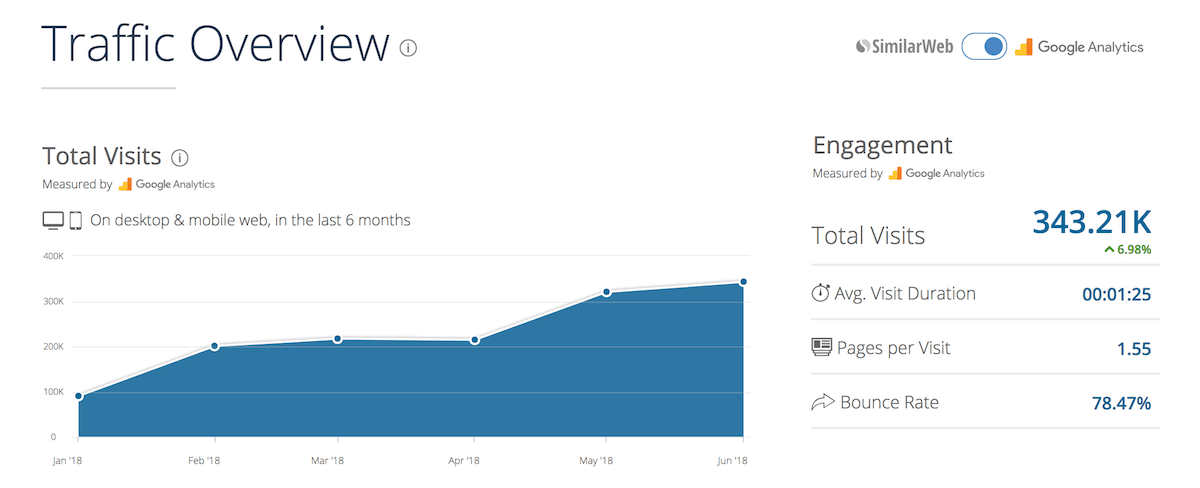
Task: Click the 78.47% bounce rate value
Action: coord(1121,404)
